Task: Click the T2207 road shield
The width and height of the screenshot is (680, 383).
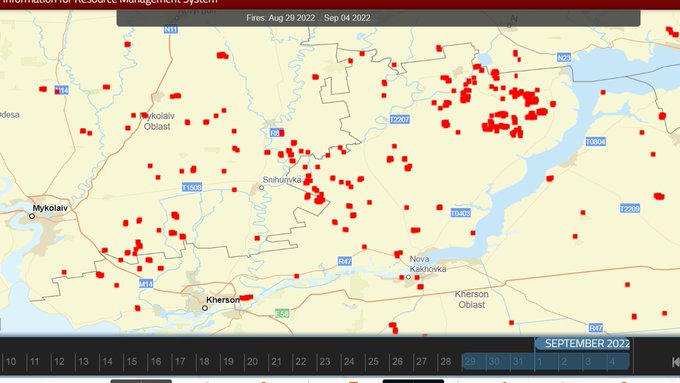Action: tap(399, 119)
